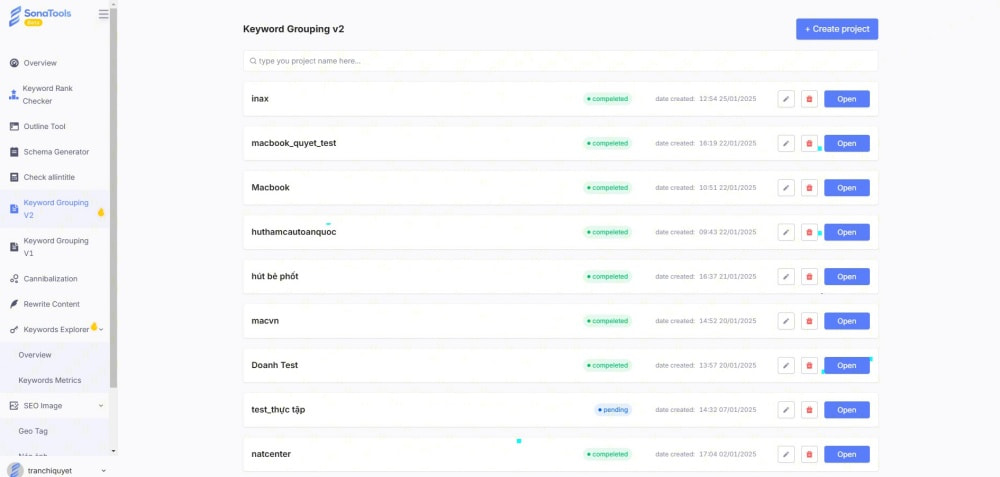Image resolution: width=1000 pixels, height=477 pixels.
Task: Expand the Keywords Explorer menu
Action: pyautogui.click(x=101, y=329)
